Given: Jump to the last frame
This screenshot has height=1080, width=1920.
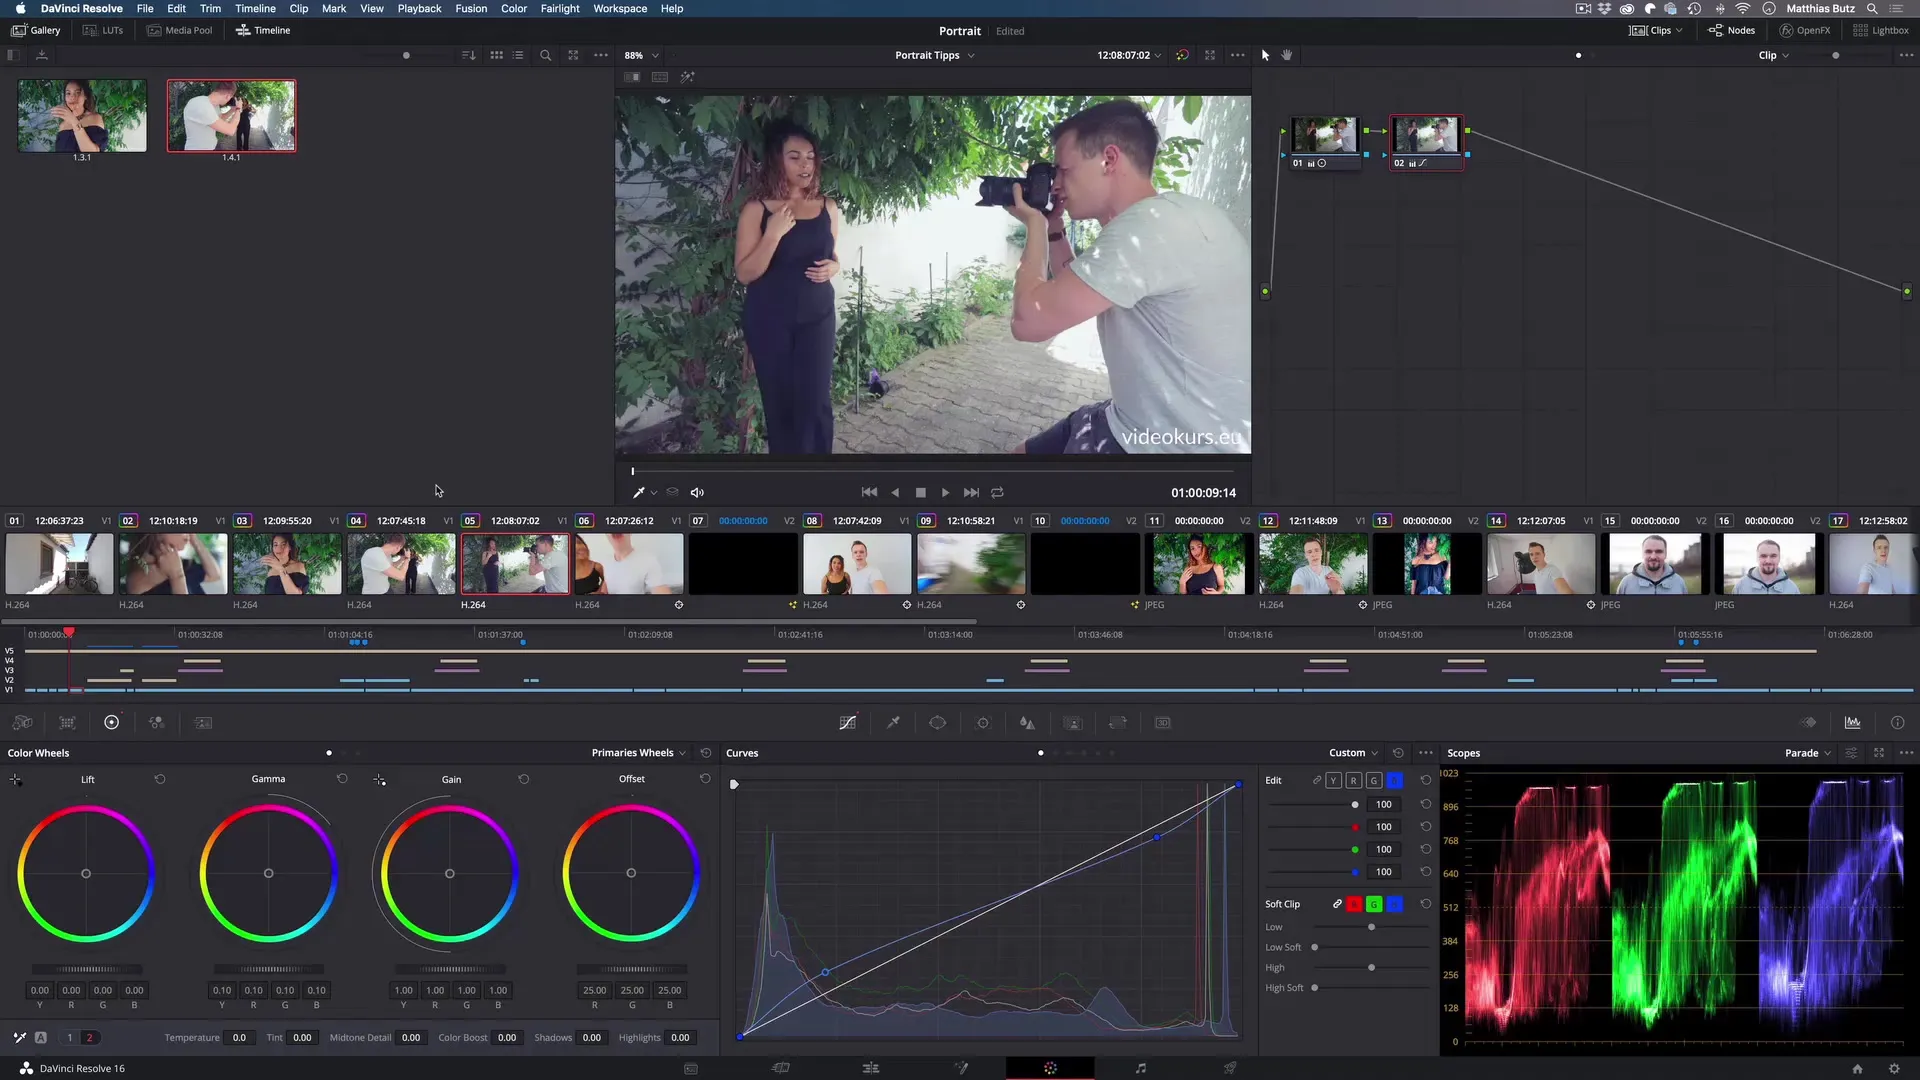Looking at the screenshot, I should tap(971, 492).
